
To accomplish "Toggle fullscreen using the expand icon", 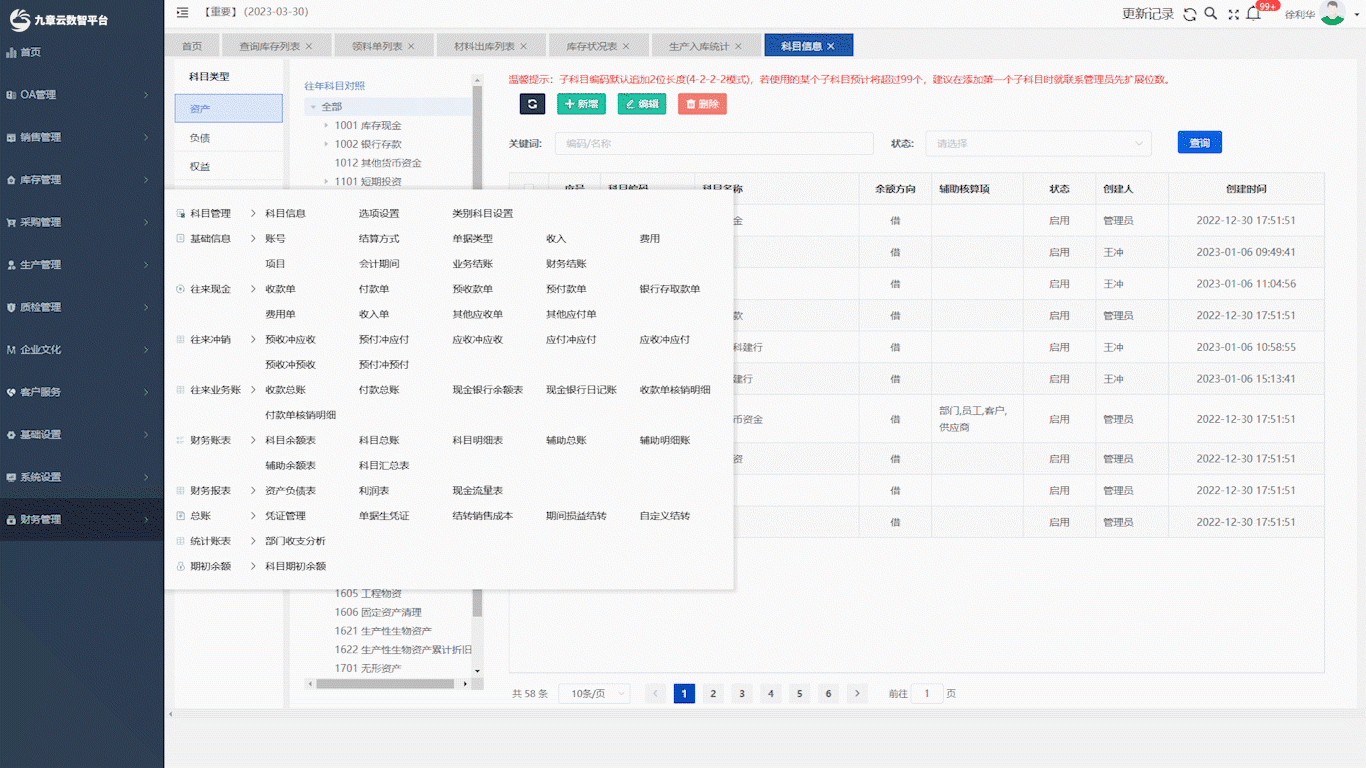I will coord(1233,14).
